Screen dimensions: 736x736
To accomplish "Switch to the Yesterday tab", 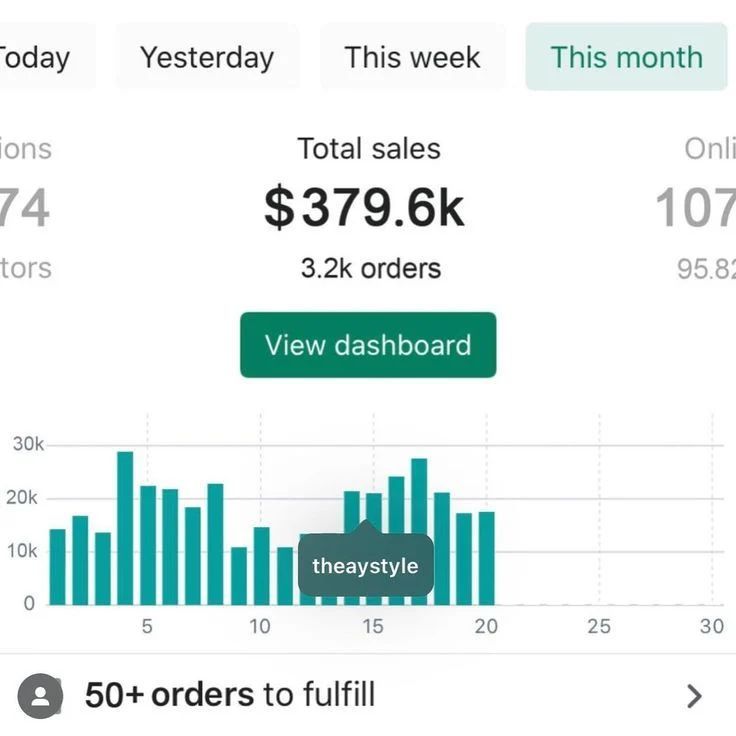I will (x=207, y=57).
